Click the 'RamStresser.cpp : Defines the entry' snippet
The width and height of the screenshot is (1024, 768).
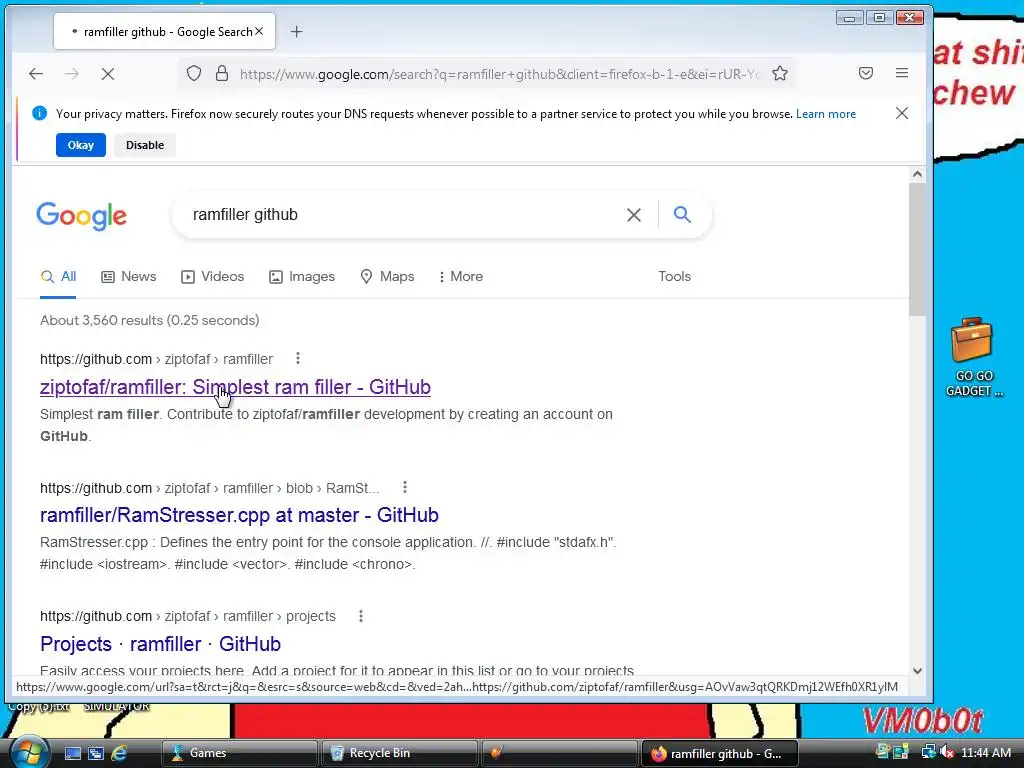point(328,553)
